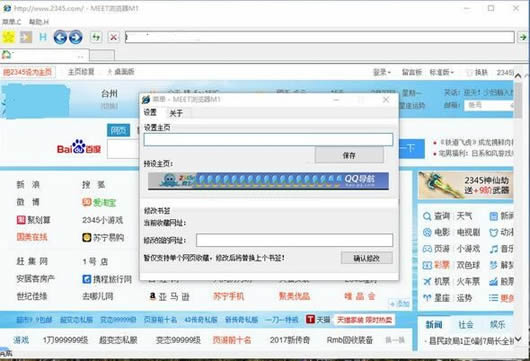Screen dimensions: 530x361
Task: Select the 新闻 news tab
Action: tap(434, 325)
